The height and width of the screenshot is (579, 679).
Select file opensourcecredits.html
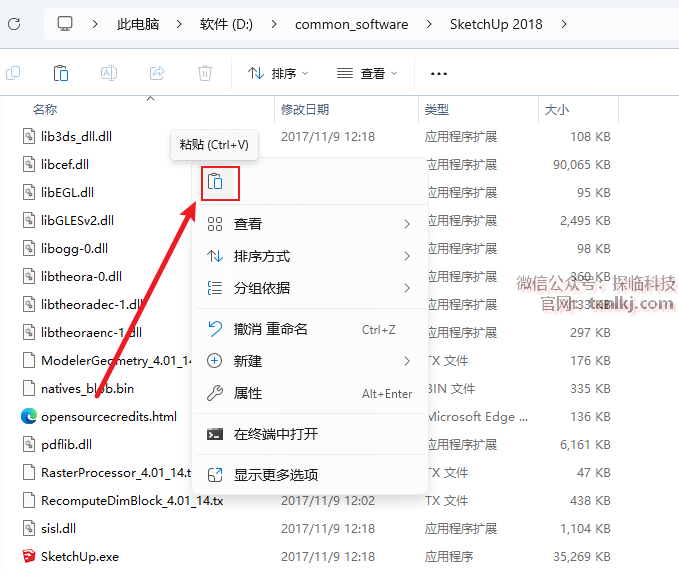tap(109, 416)
